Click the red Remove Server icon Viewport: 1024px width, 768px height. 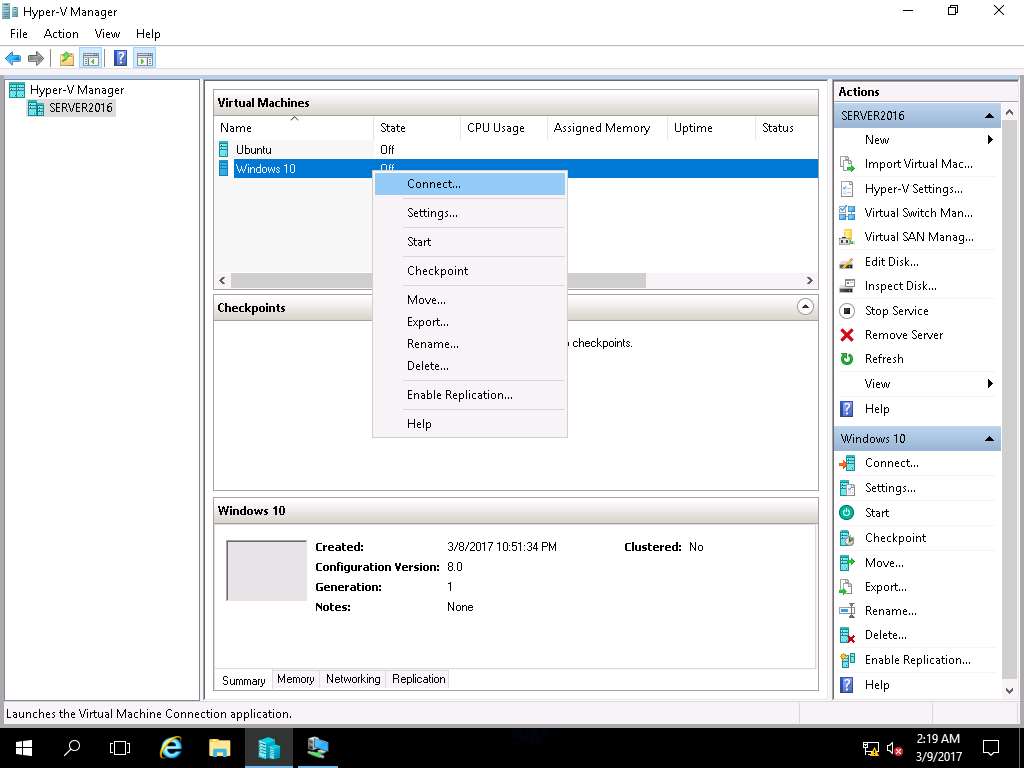[x=847, y=335]
